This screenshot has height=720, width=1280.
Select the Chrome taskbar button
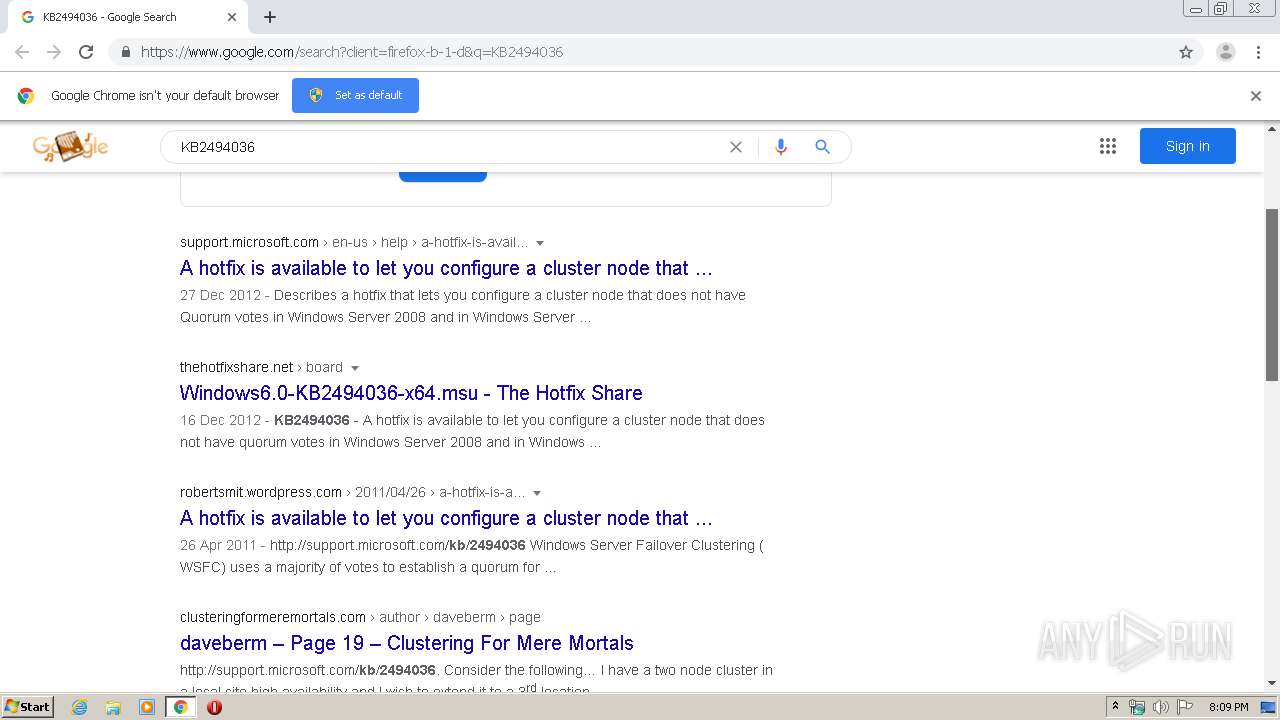[181, 707]
